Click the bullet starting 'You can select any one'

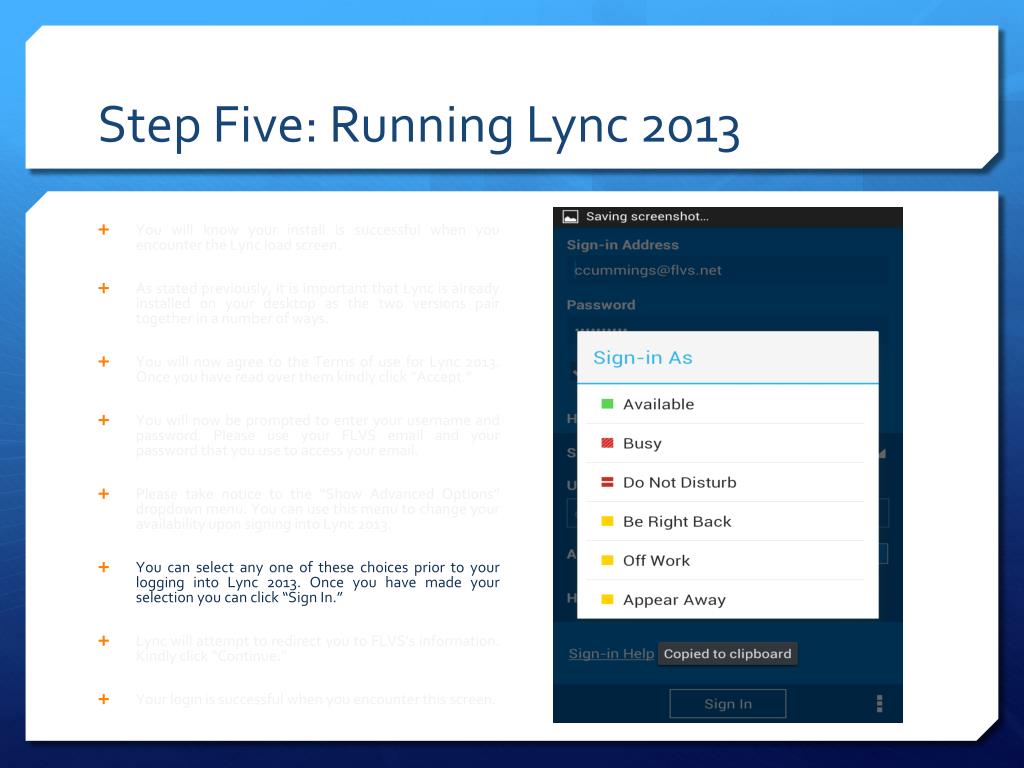click(x=317, y=582)
